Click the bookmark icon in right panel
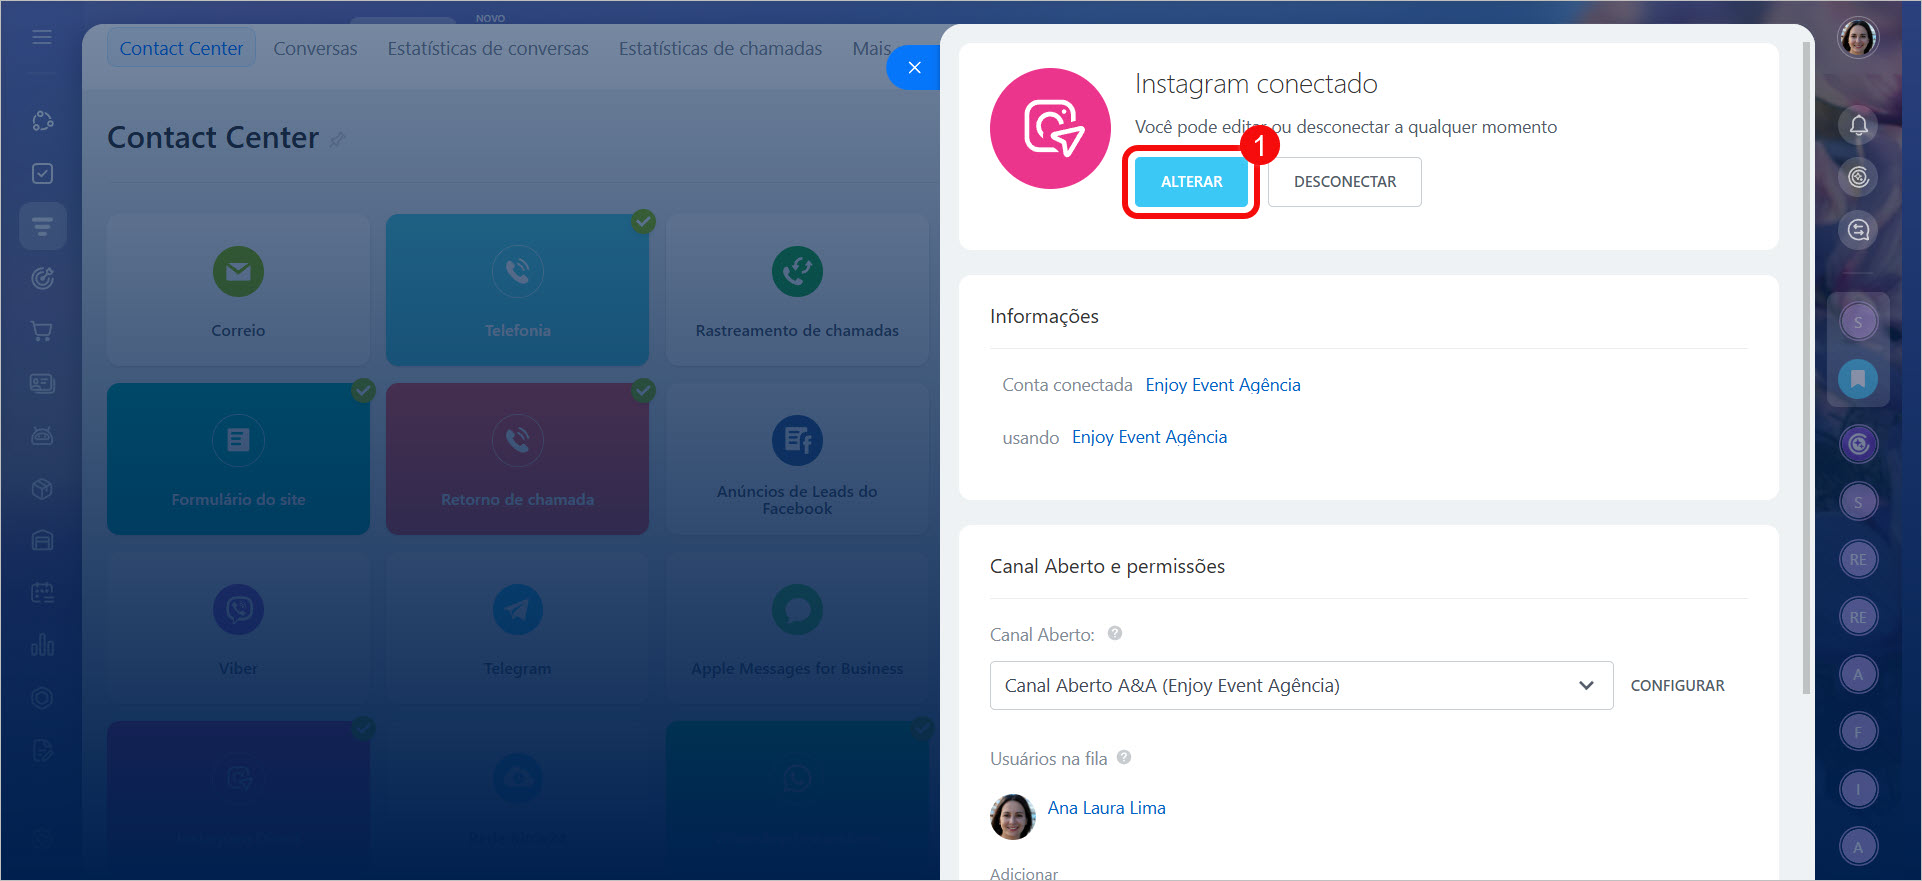Image resolution: width=1922 pixels, height=881 pixels. pos(1858,378)
